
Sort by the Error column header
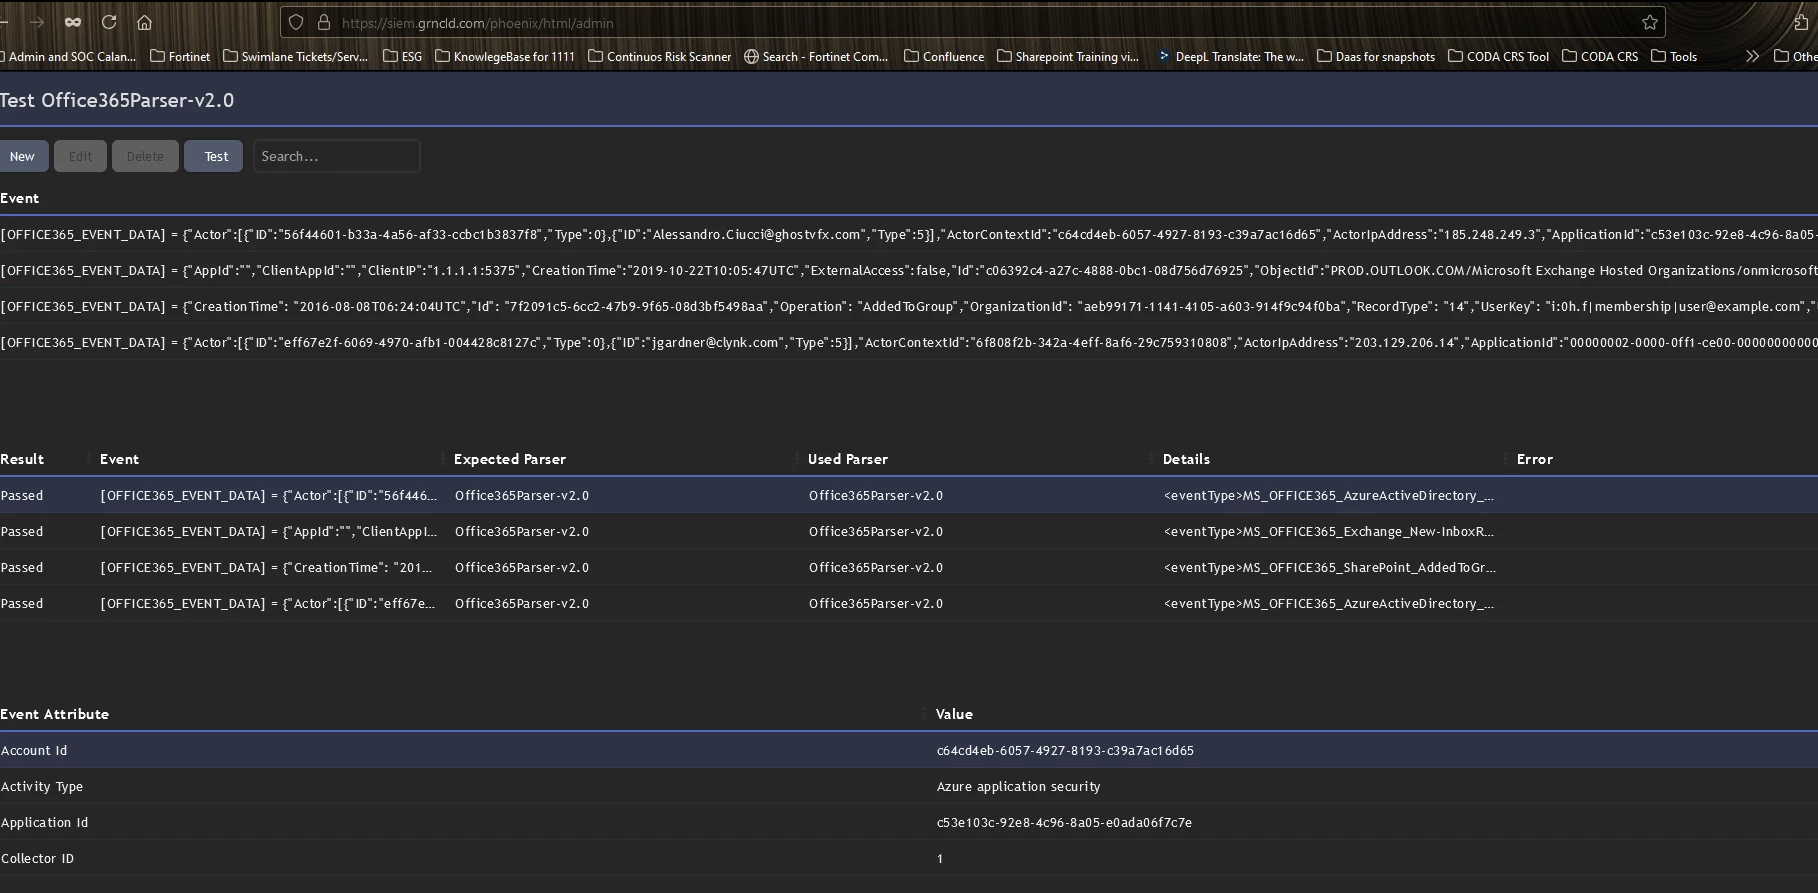click(x=1535, y=459)
